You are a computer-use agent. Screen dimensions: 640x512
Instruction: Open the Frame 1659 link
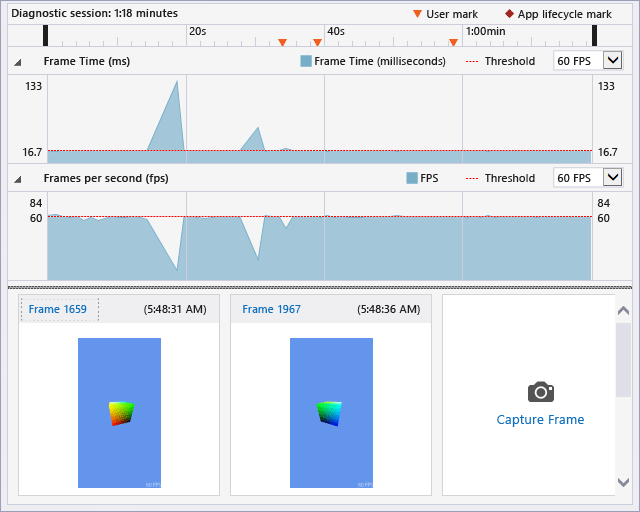point(58,309)
